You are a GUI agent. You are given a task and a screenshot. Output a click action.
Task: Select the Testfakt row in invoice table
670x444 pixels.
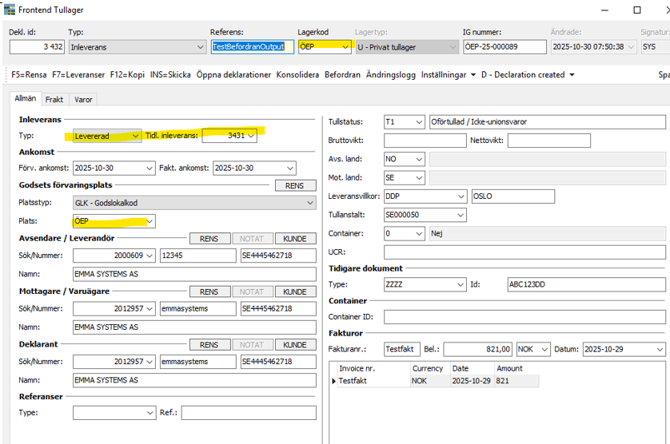[x=352, y=381]
